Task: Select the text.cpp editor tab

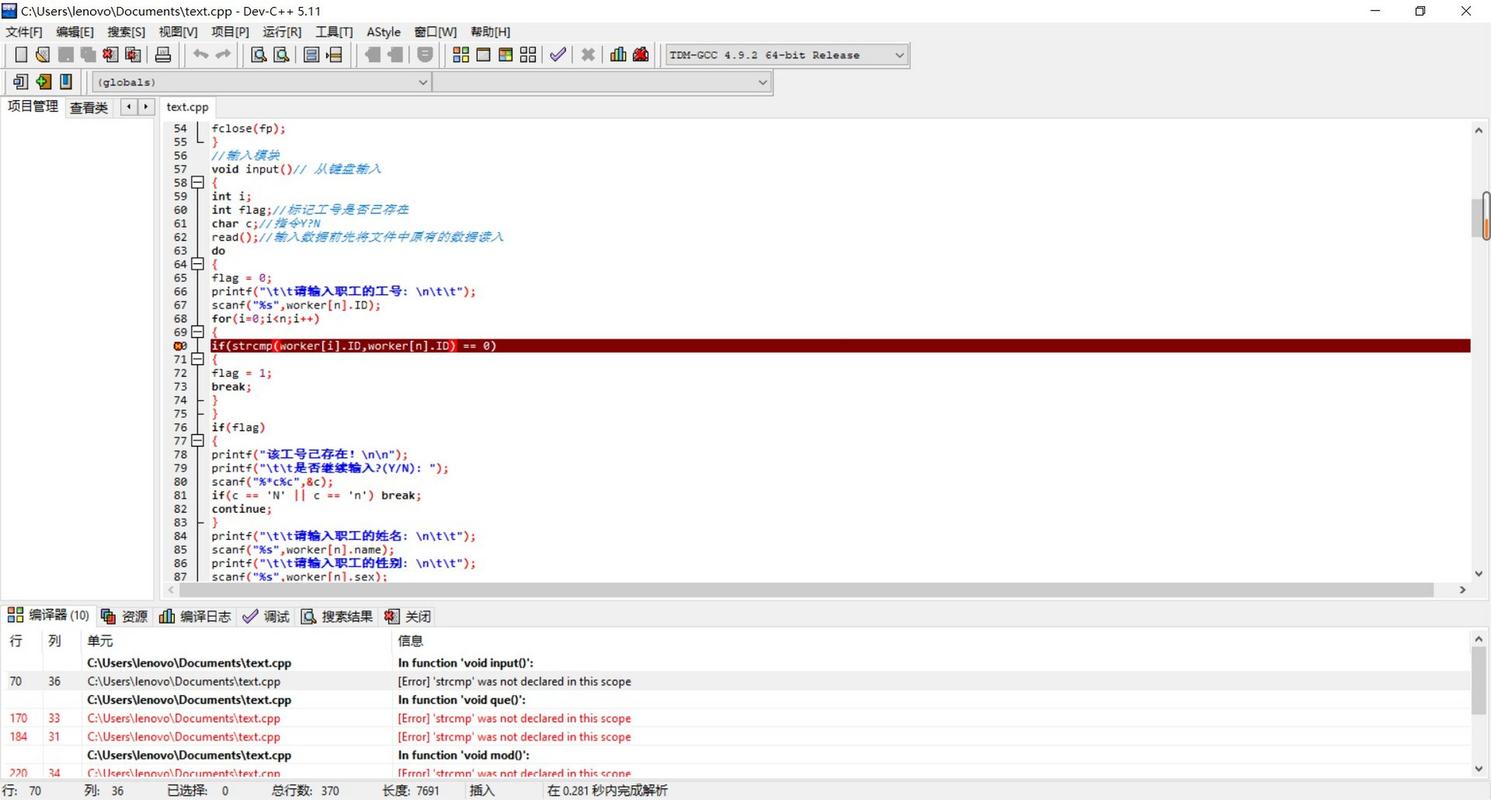Action: [188, 107]
